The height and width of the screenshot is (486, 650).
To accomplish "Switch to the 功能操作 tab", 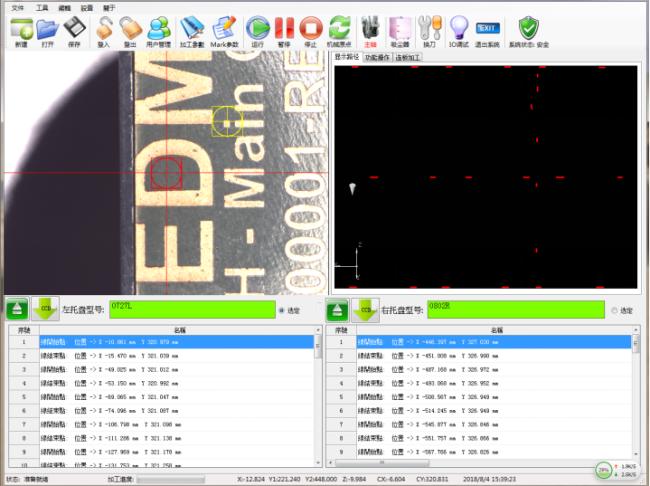I will [x=377, y=58].
